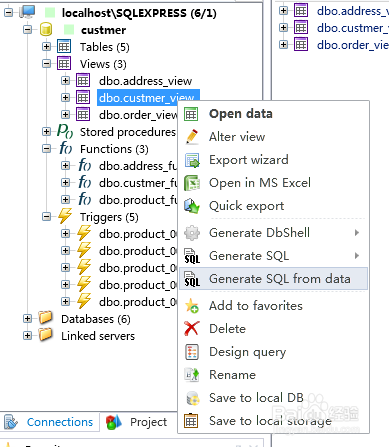Select dbo.address_view in left tree
This screenshot has height=447, width=389.
tap(146, 81)
